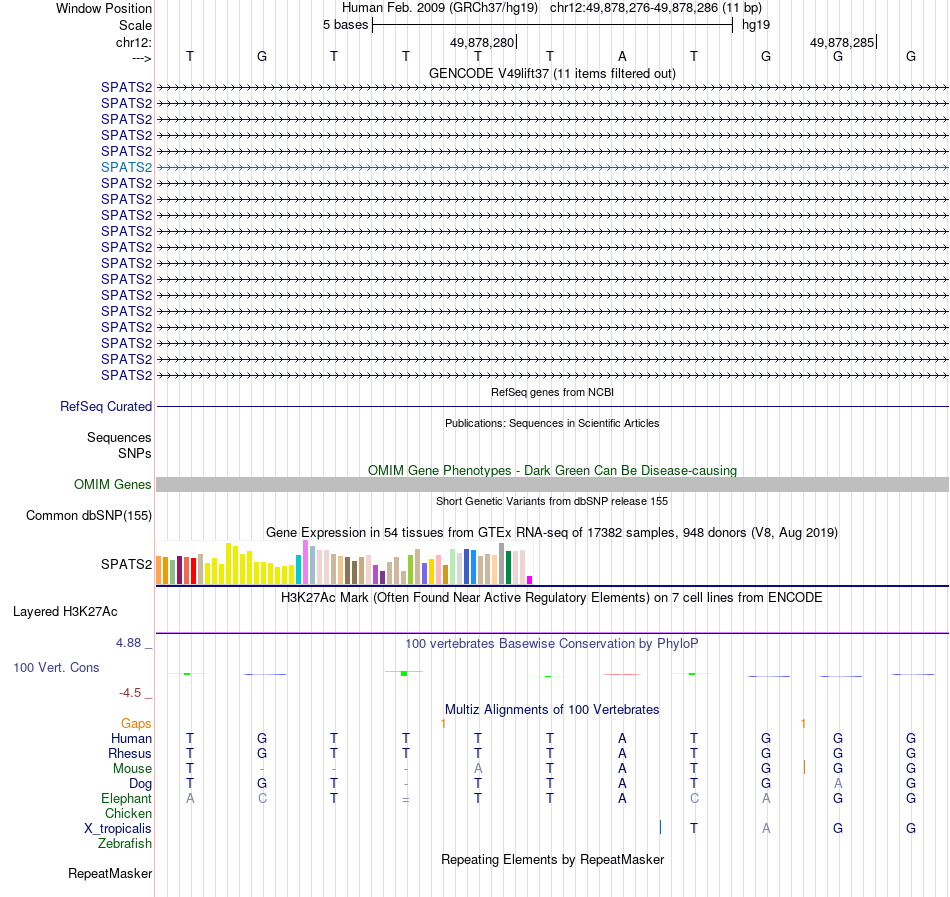Image resolution: width=950 pixels, height=897 pixels.
Task: Click the T base in the X_tropicalis row
Action: (x=694, y=828)
